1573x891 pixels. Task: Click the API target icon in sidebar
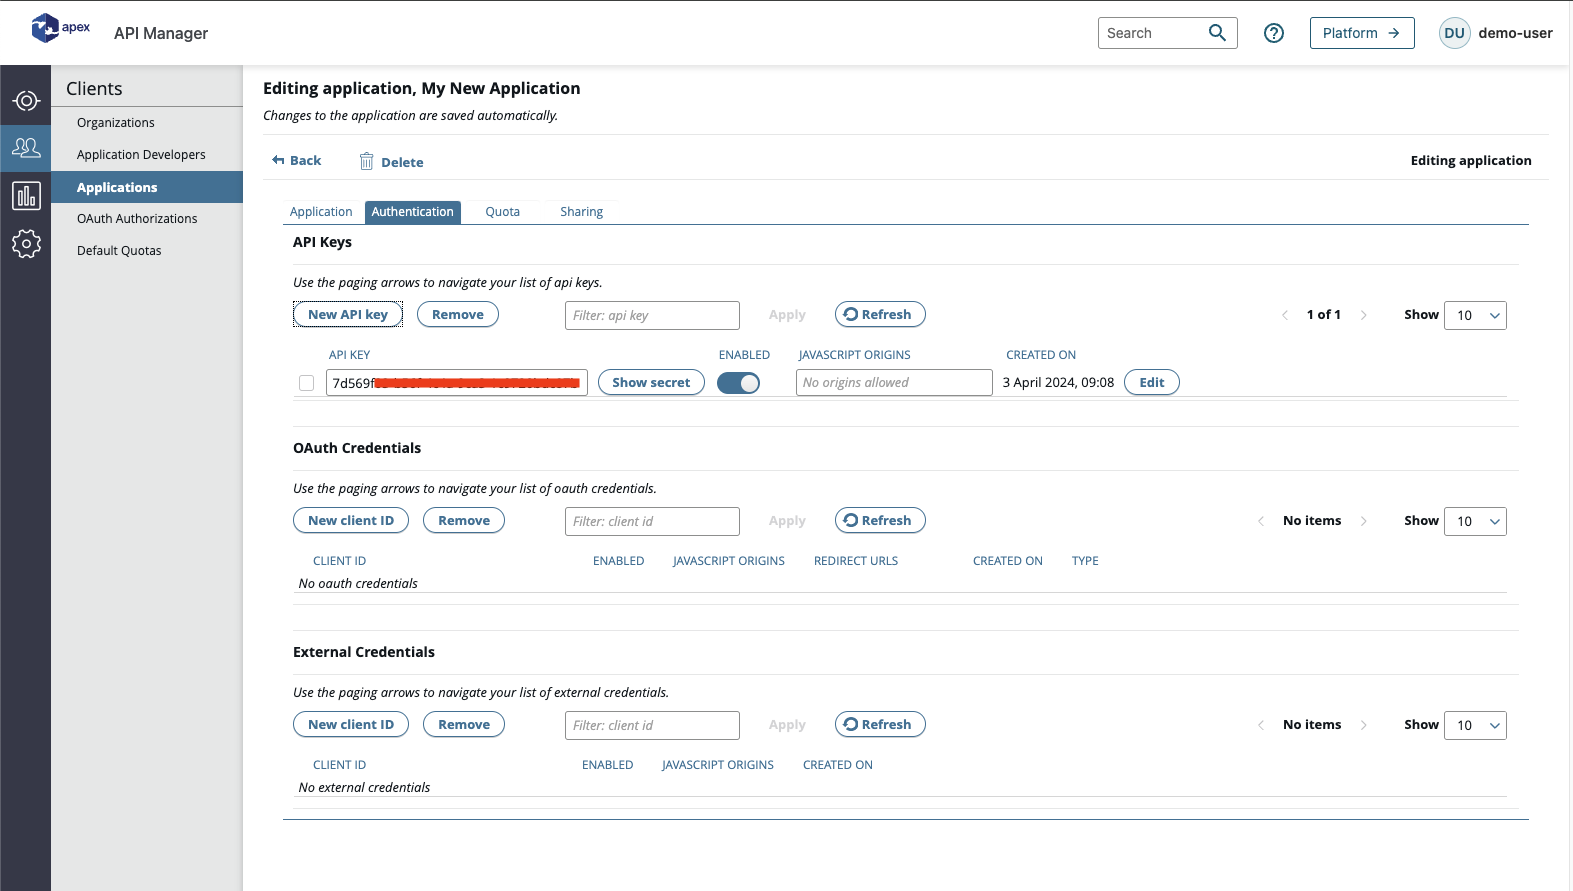(x=26, y=101)
